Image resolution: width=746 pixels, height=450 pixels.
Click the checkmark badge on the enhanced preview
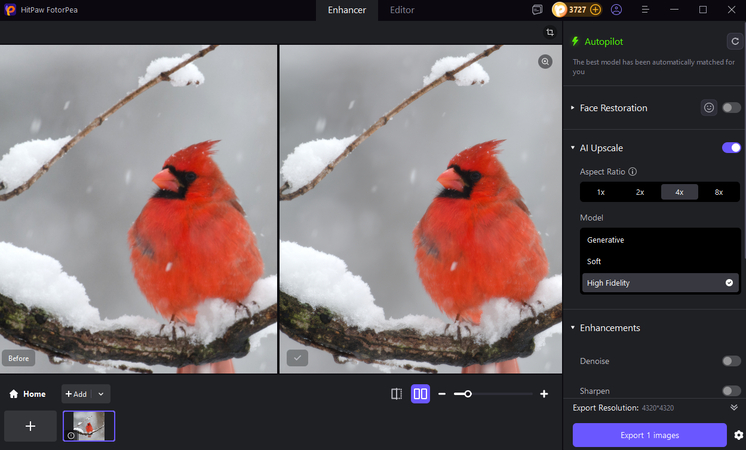tap(297, 358)
